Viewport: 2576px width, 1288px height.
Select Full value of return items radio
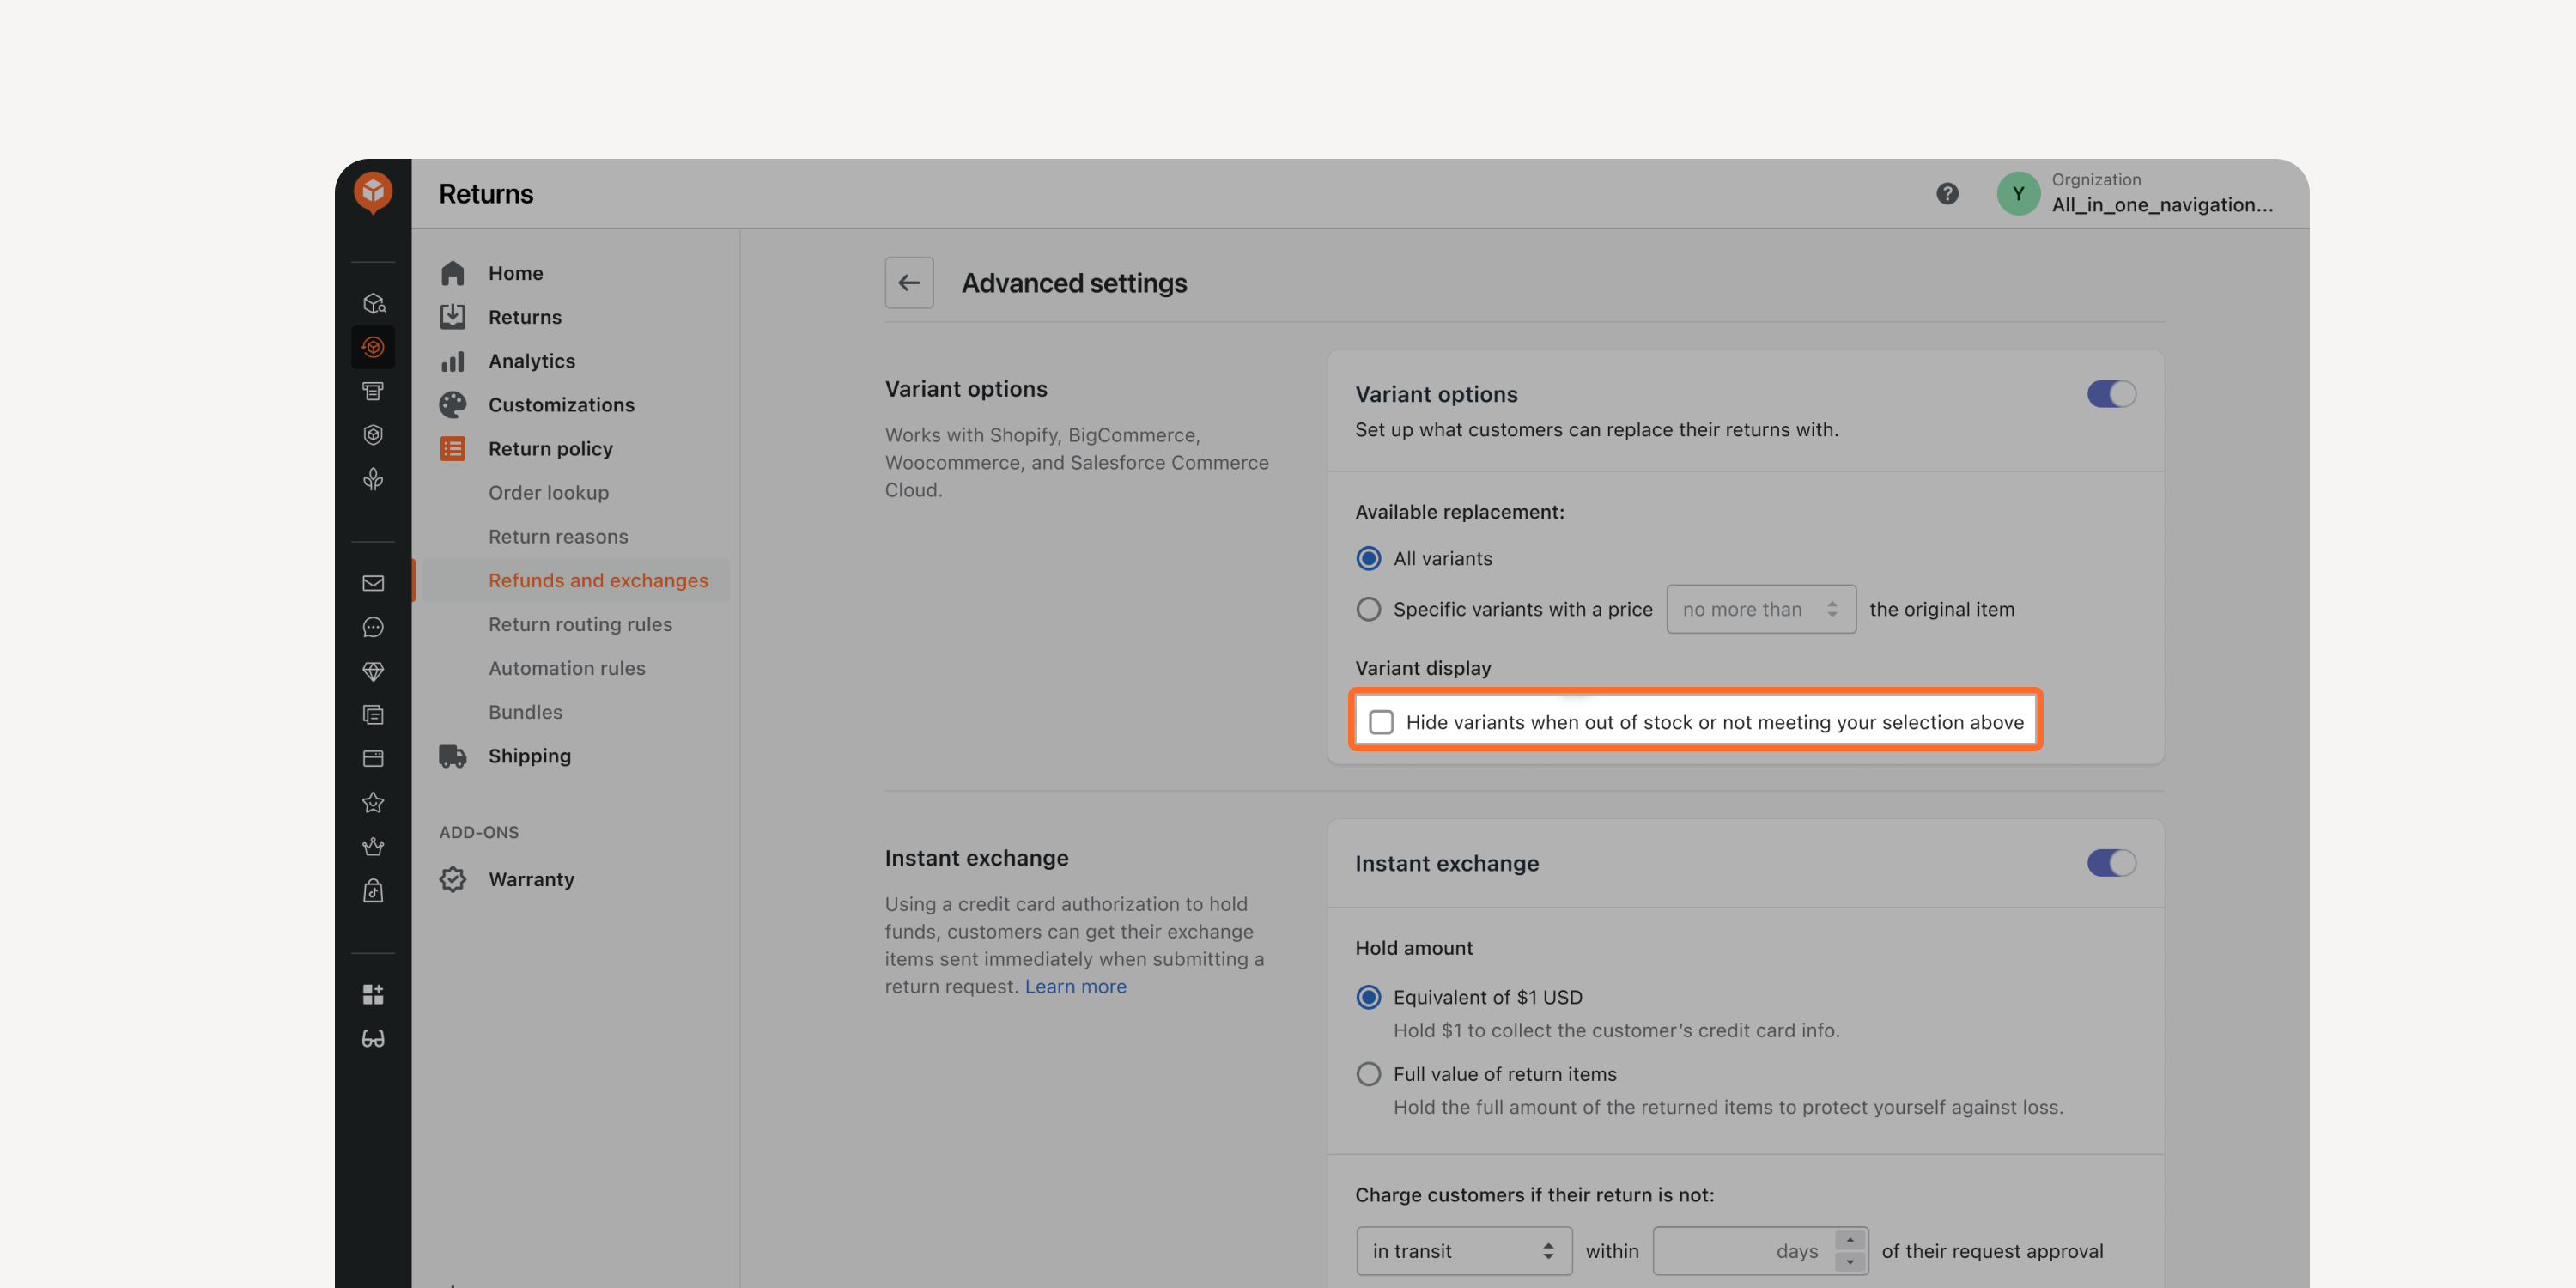(1368, 1074)
